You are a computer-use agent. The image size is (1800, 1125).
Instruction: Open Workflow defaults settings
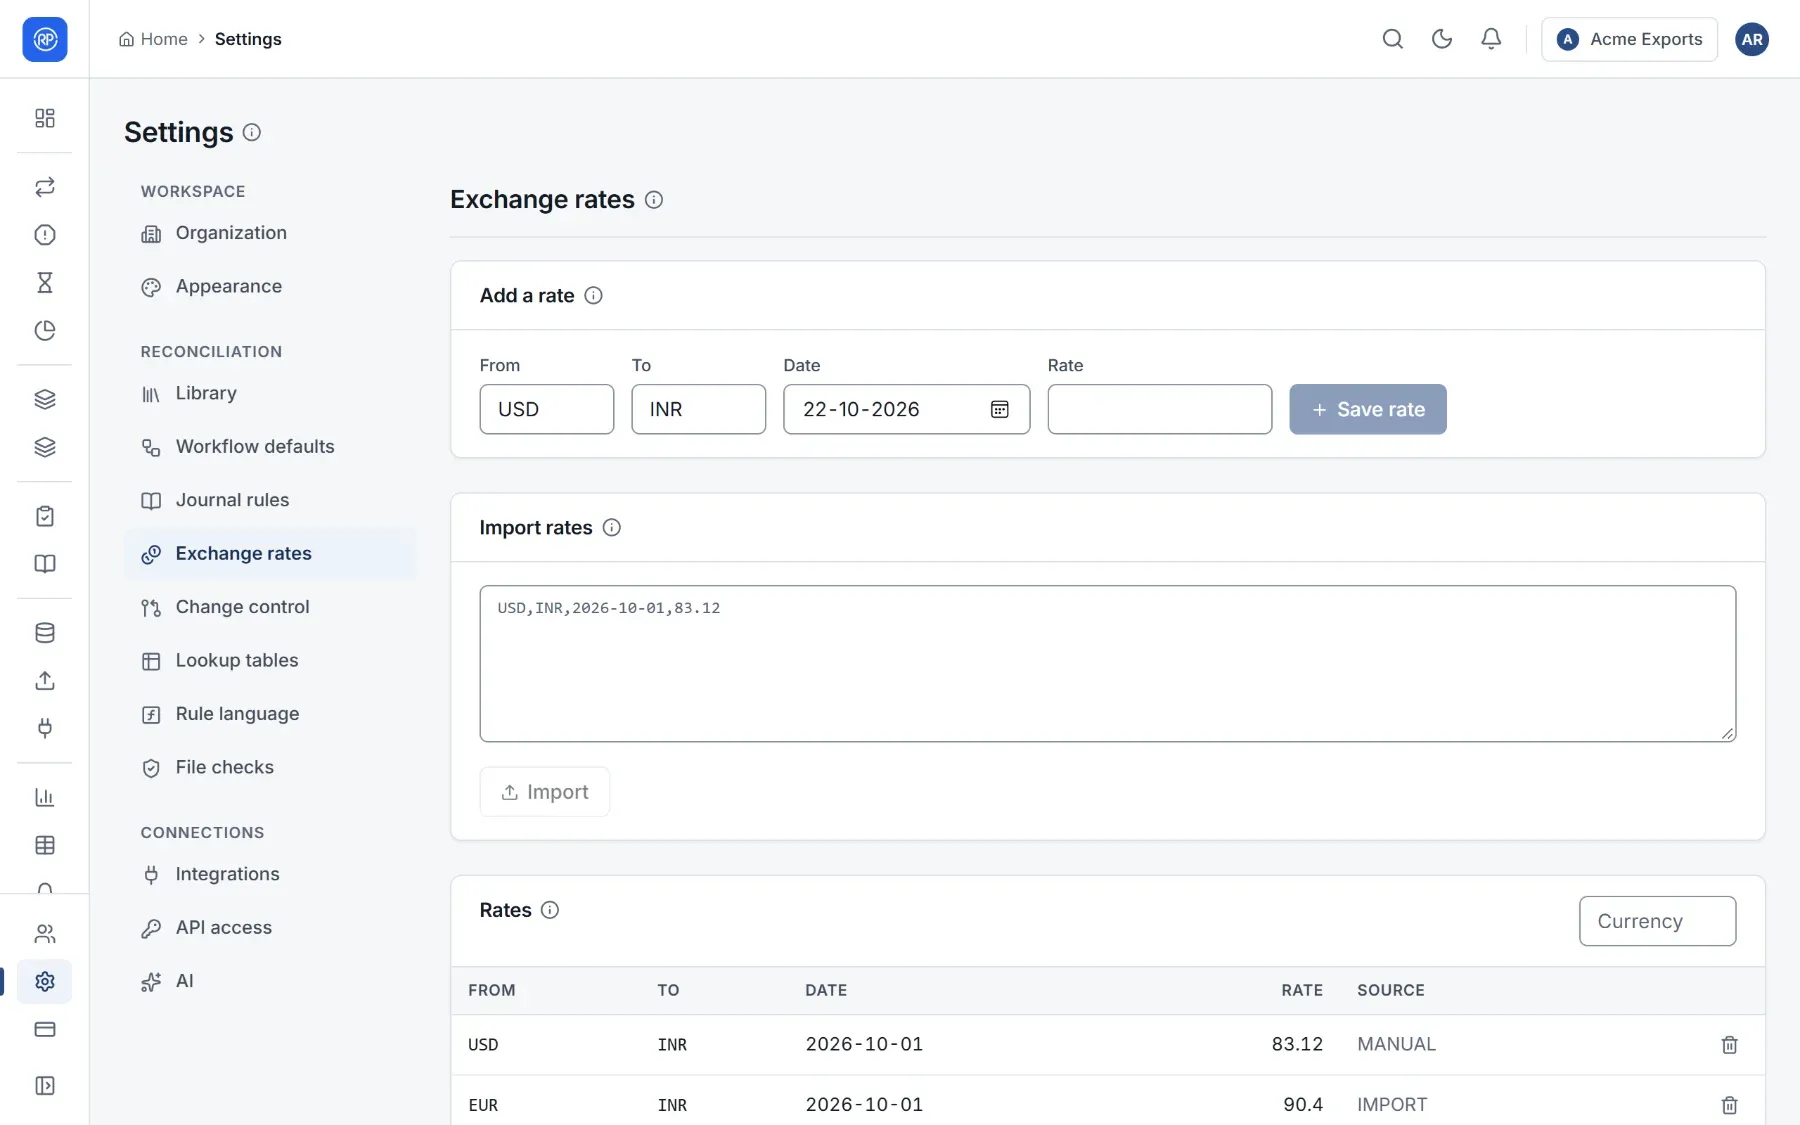click(270, 447)
